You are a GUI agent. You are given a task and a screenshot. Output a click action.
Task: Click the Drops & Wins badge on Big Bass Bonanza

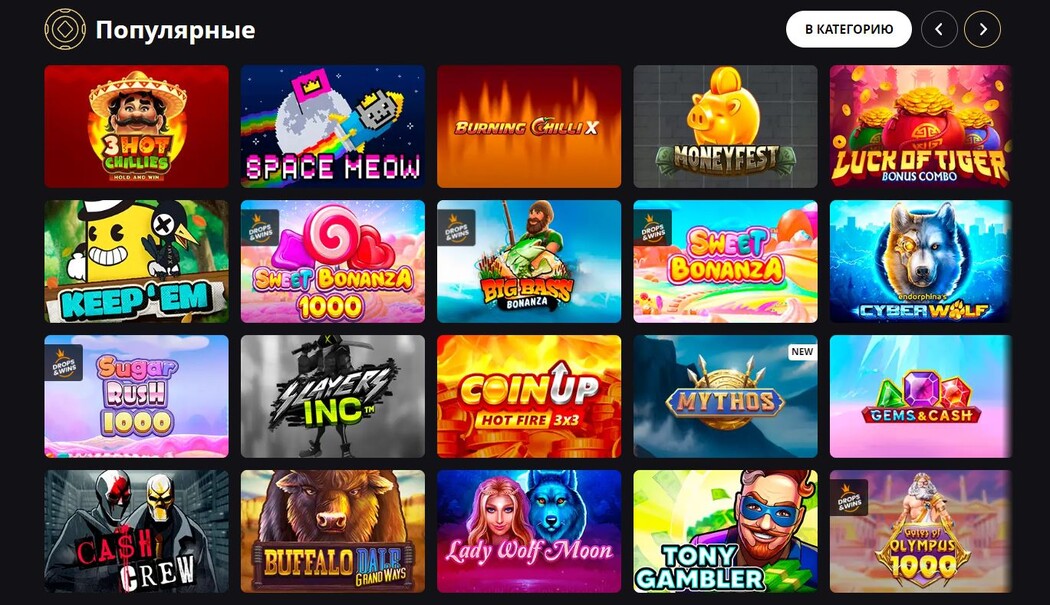[x=457, y=228]
